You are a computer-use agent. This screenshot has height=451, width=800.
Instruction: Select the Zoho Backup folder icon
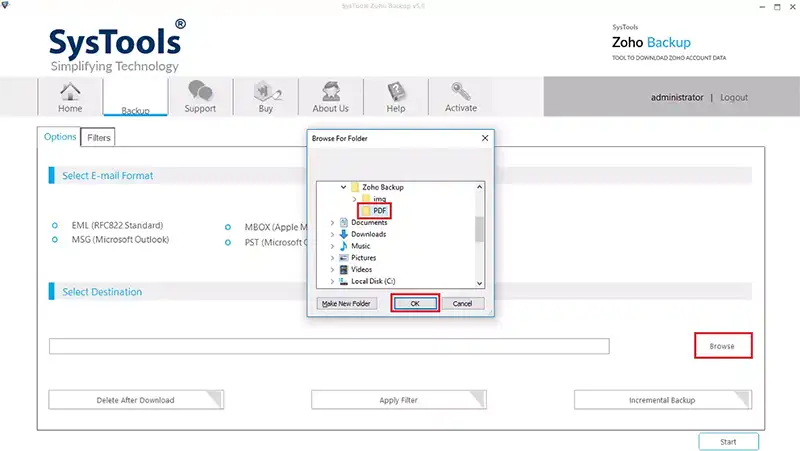(x=355, y=187)
